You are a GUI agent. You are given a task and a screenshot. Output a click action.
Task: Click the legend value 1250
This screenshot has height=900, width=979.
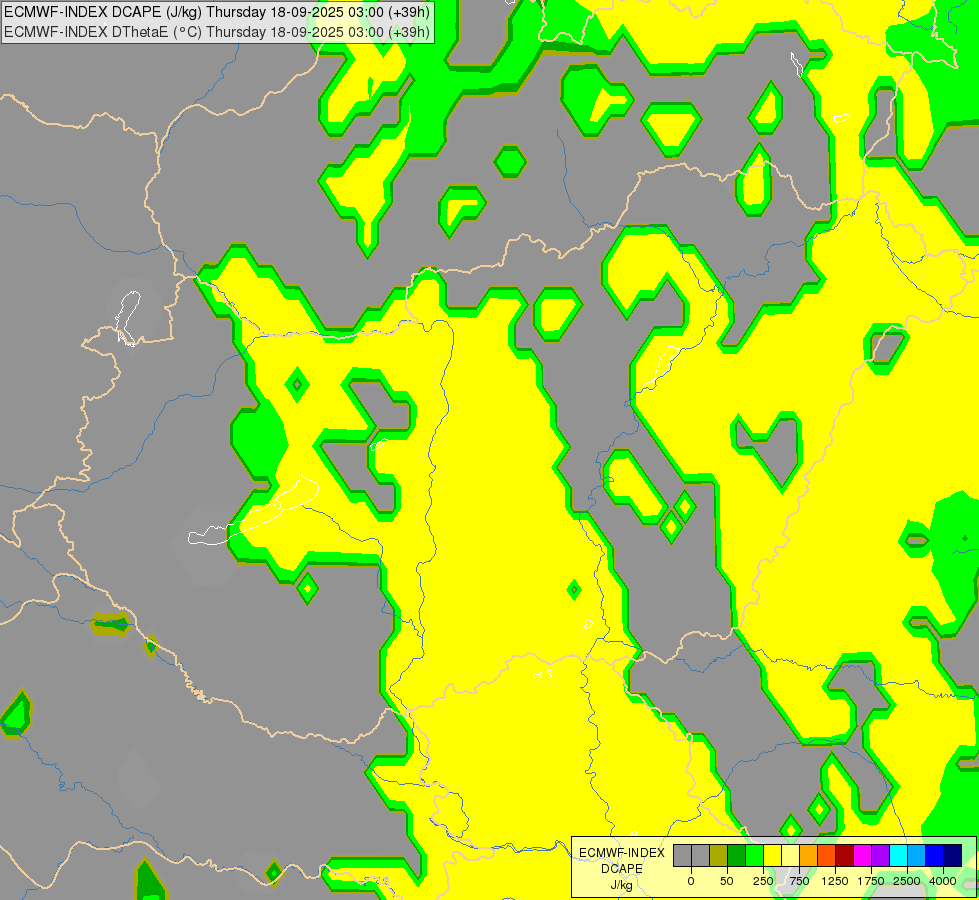click(x=835, y=881)
